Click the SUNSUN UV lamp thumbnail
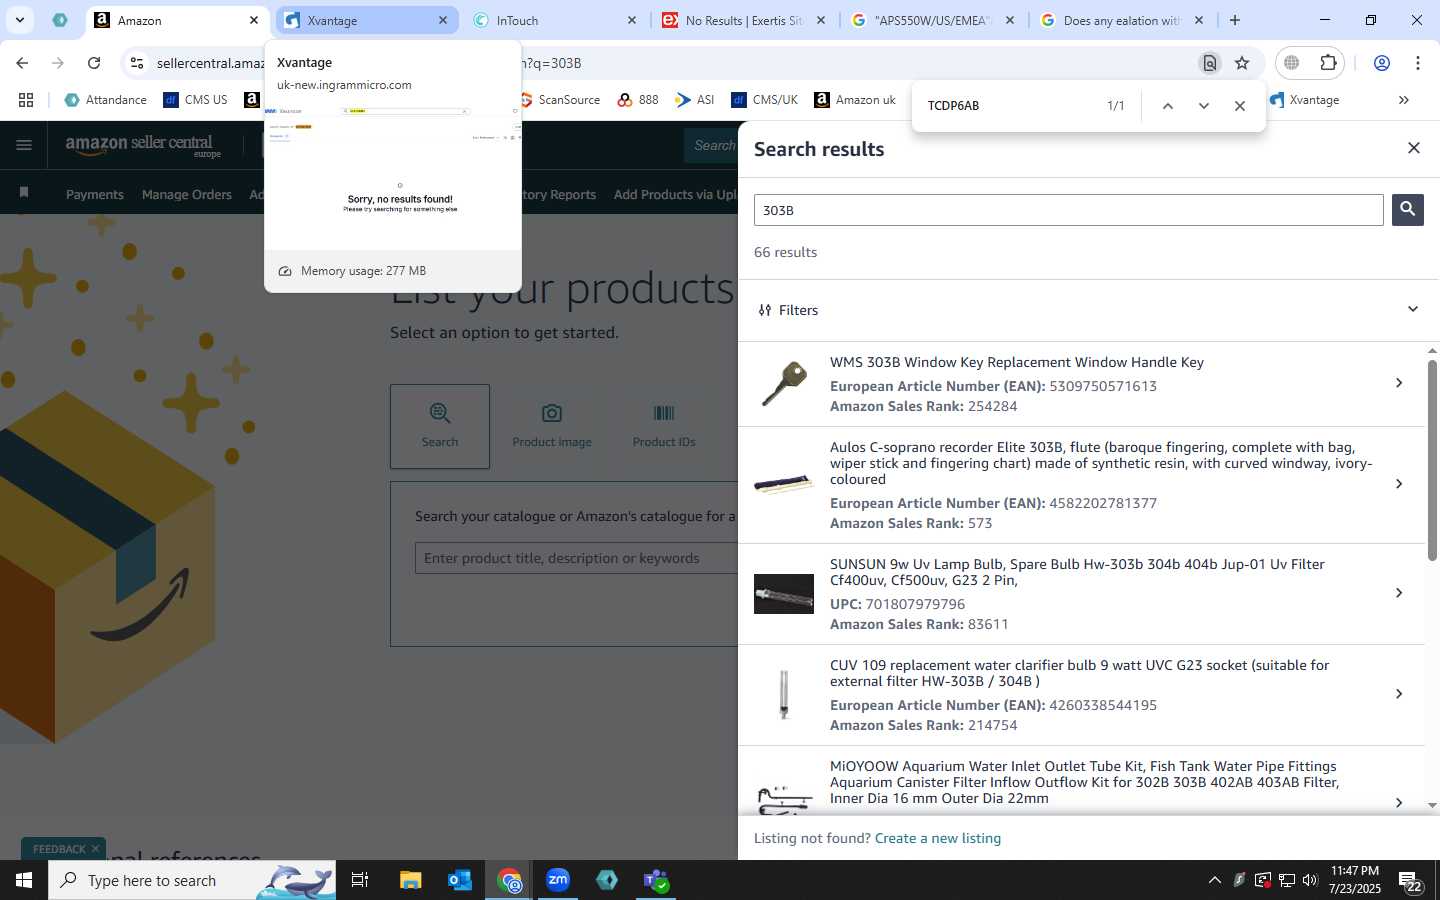The image size is (1440, 900). click(x=784, y=594)
